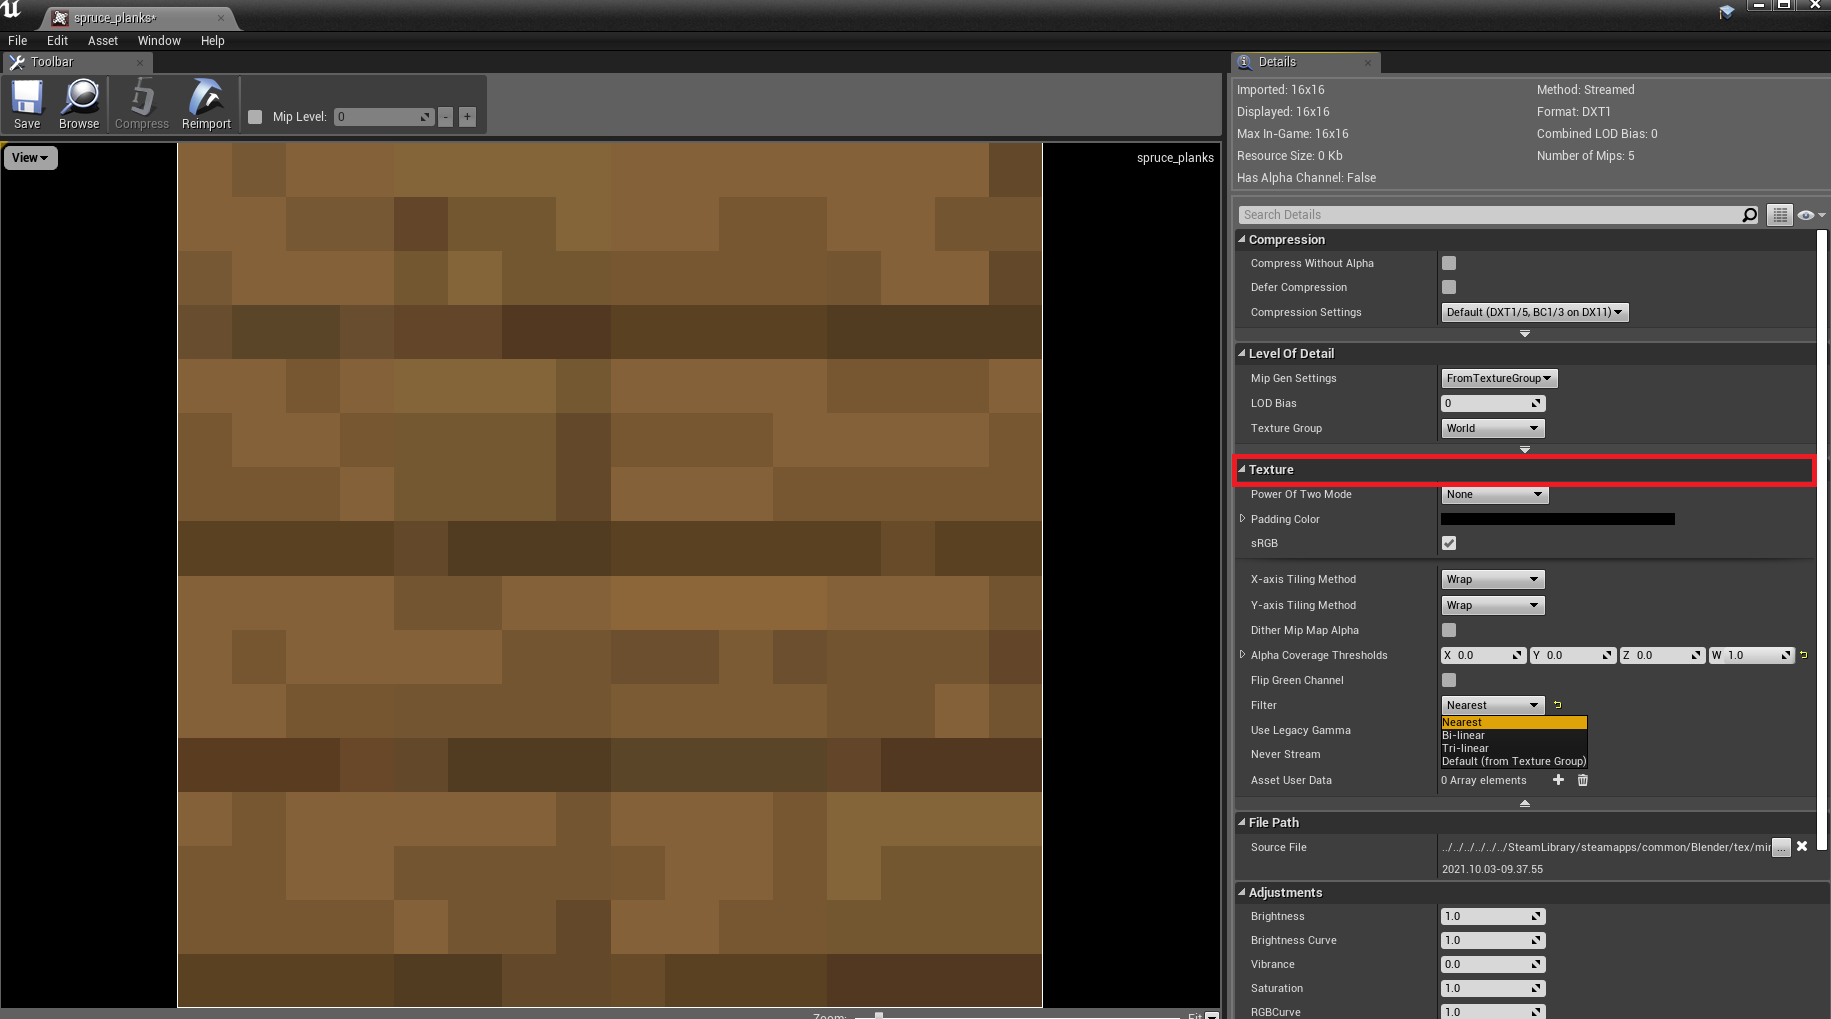Screen dimensions: 1831x1019
Task: Open the eye view options menu
Action: click(x=1810, y=215)
